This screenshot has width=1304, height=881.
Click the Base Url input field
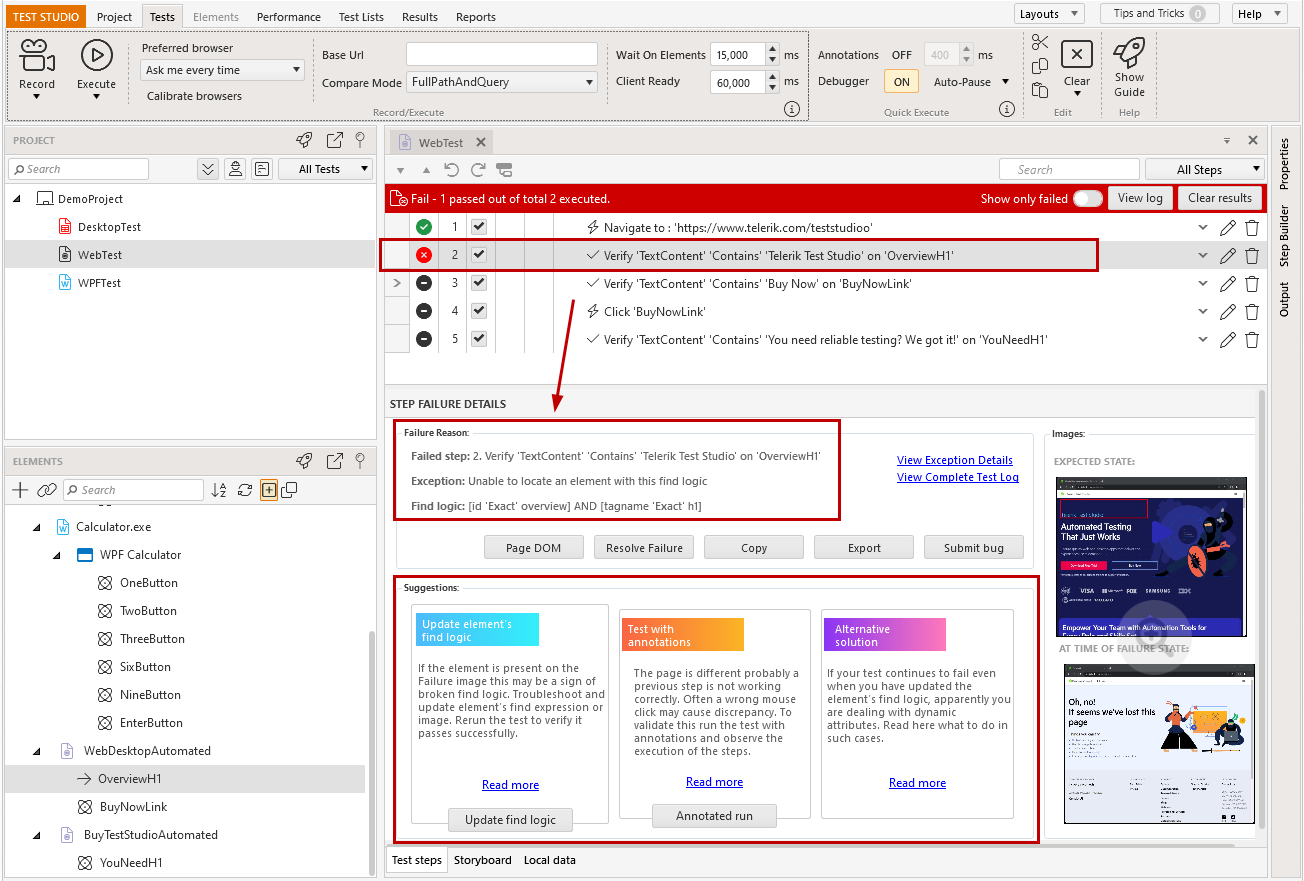pyautogui.click(x=501, y=55)
